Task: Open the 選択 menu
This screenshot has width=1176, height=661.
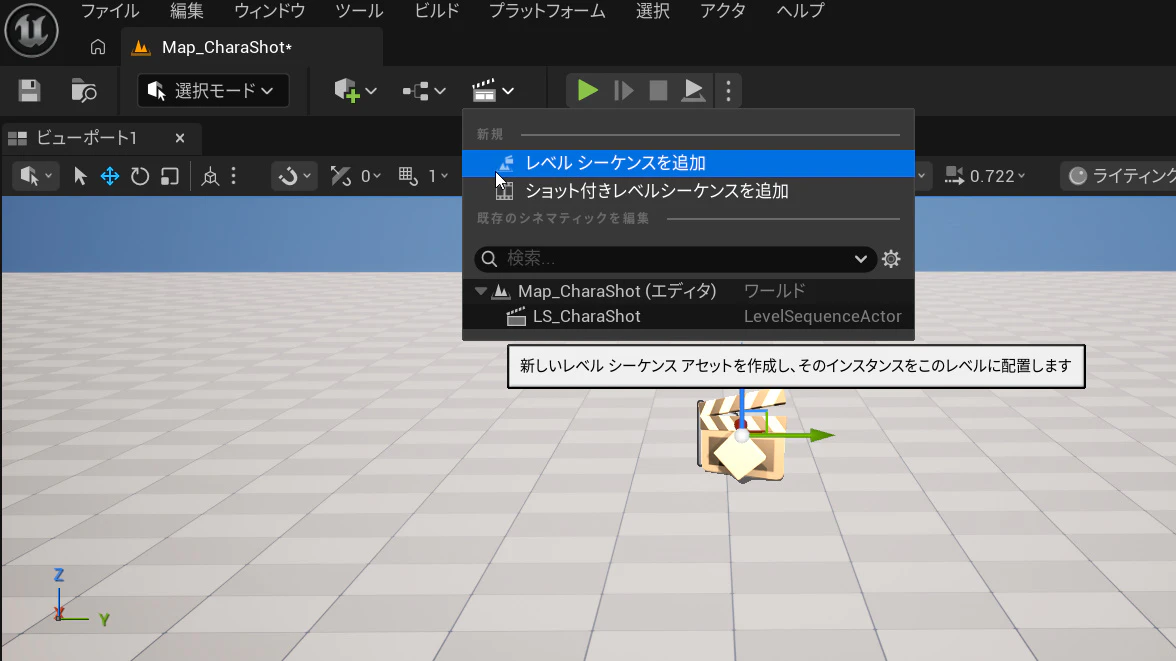Action: tap(652, 11)
